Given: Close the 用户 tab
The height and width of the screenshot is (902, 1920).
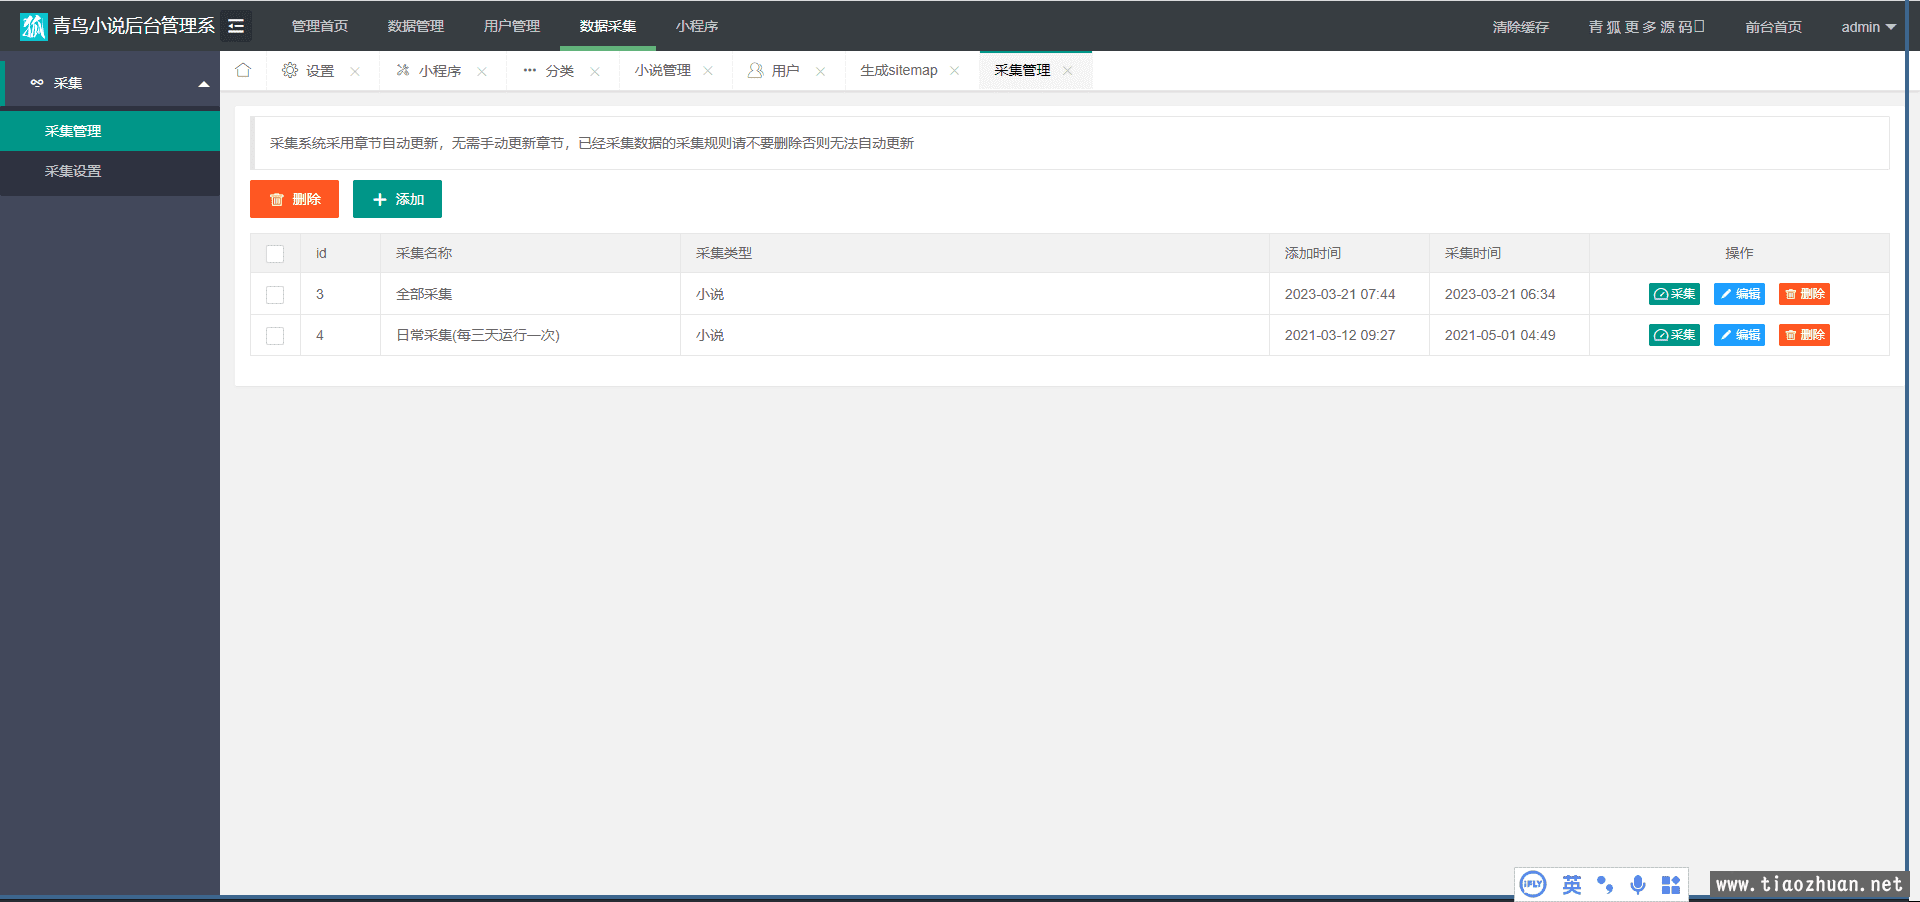Looking at the screenshot, I should point(821,71).
